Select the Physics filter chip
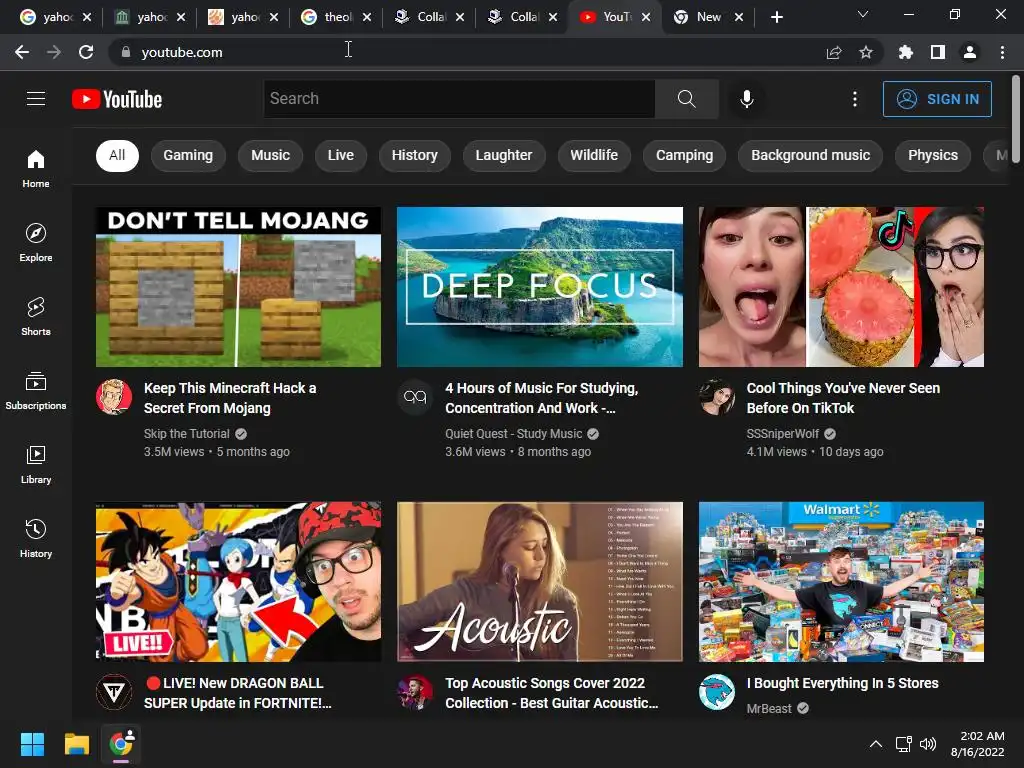The height and width of the screenshot is (768, 1024). click(x=933, y=155)
